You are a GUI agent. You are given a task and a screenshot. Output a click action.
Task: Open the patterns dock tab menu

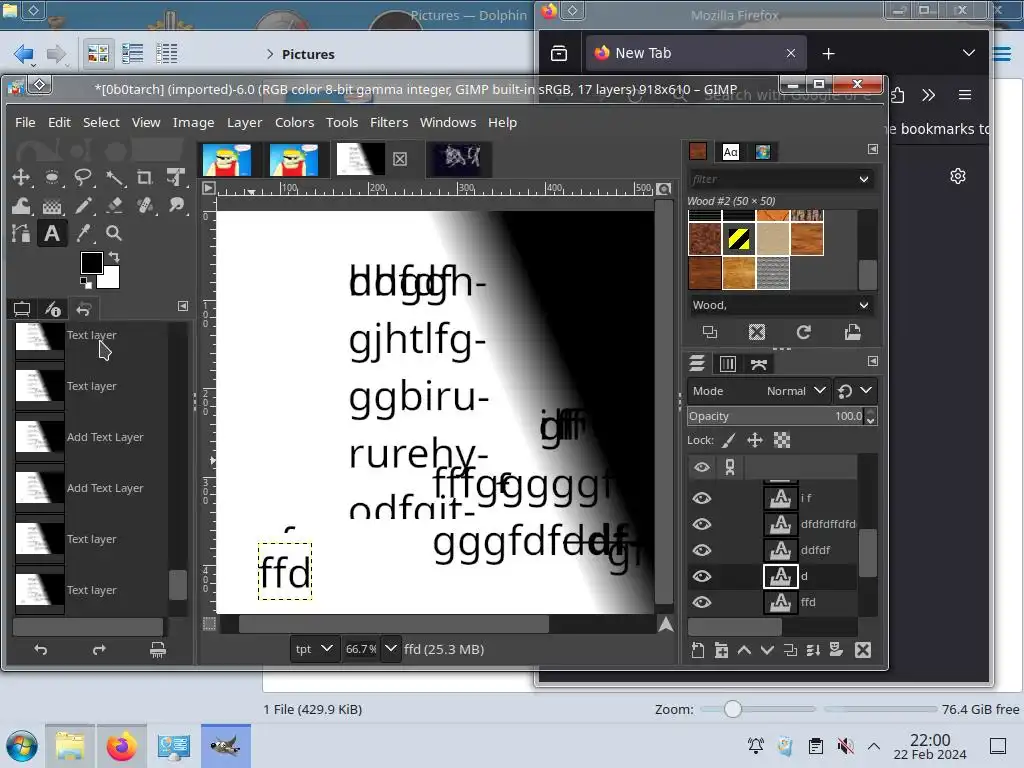(x=872, y=150)
